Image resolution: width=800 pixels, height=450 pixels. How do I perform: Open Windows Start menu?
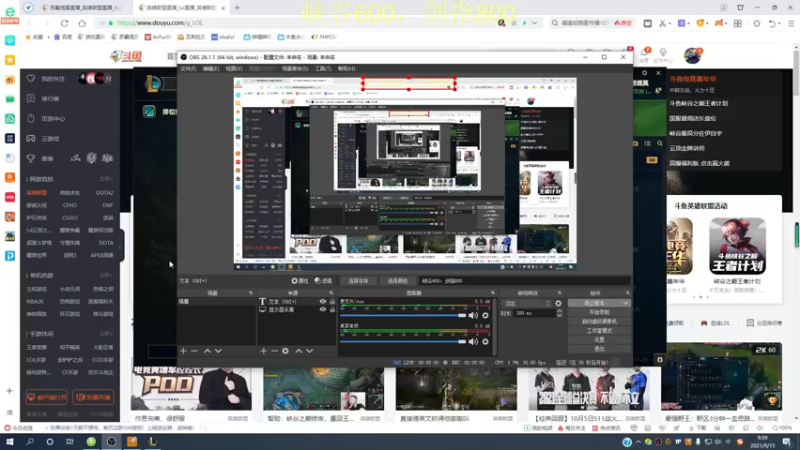click(10, 442)
